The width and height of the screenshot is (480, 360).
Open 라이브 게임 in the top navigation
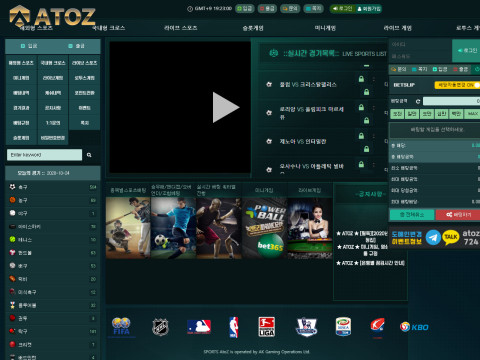[397, 28]
